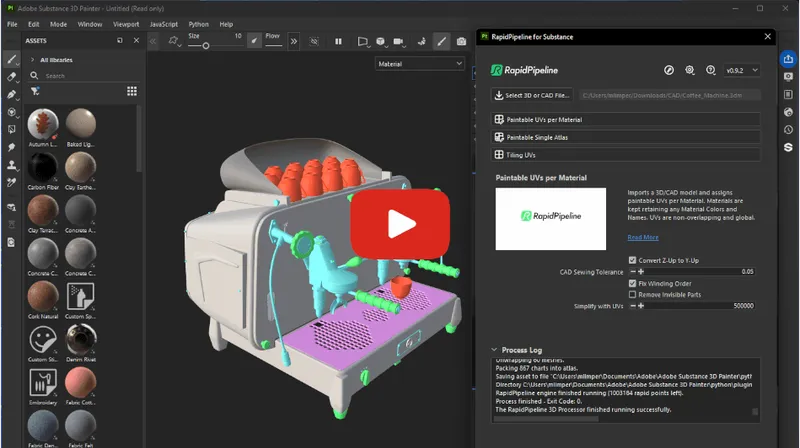
Task: Select the Polygon Fill tool
Action: [x=11, y=112]
